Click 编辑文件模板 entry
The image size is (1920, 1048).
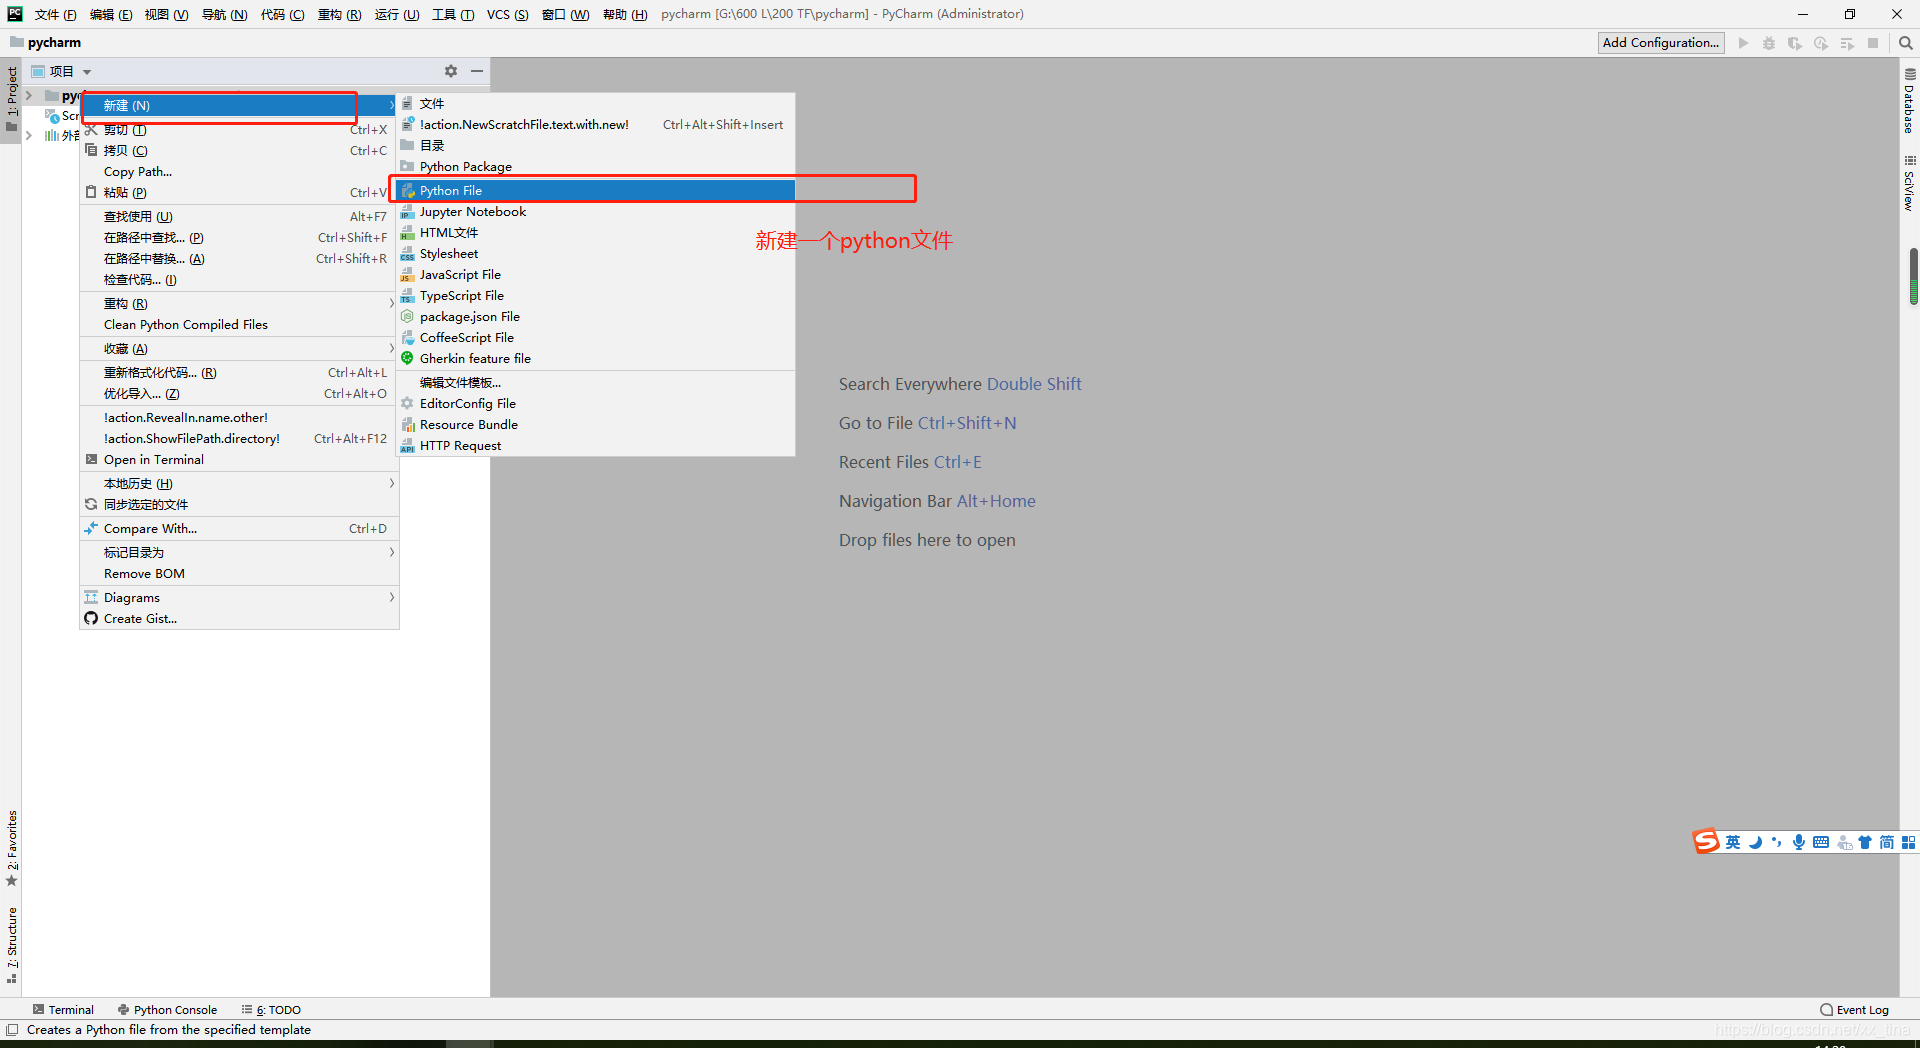[x=596, y=383]
